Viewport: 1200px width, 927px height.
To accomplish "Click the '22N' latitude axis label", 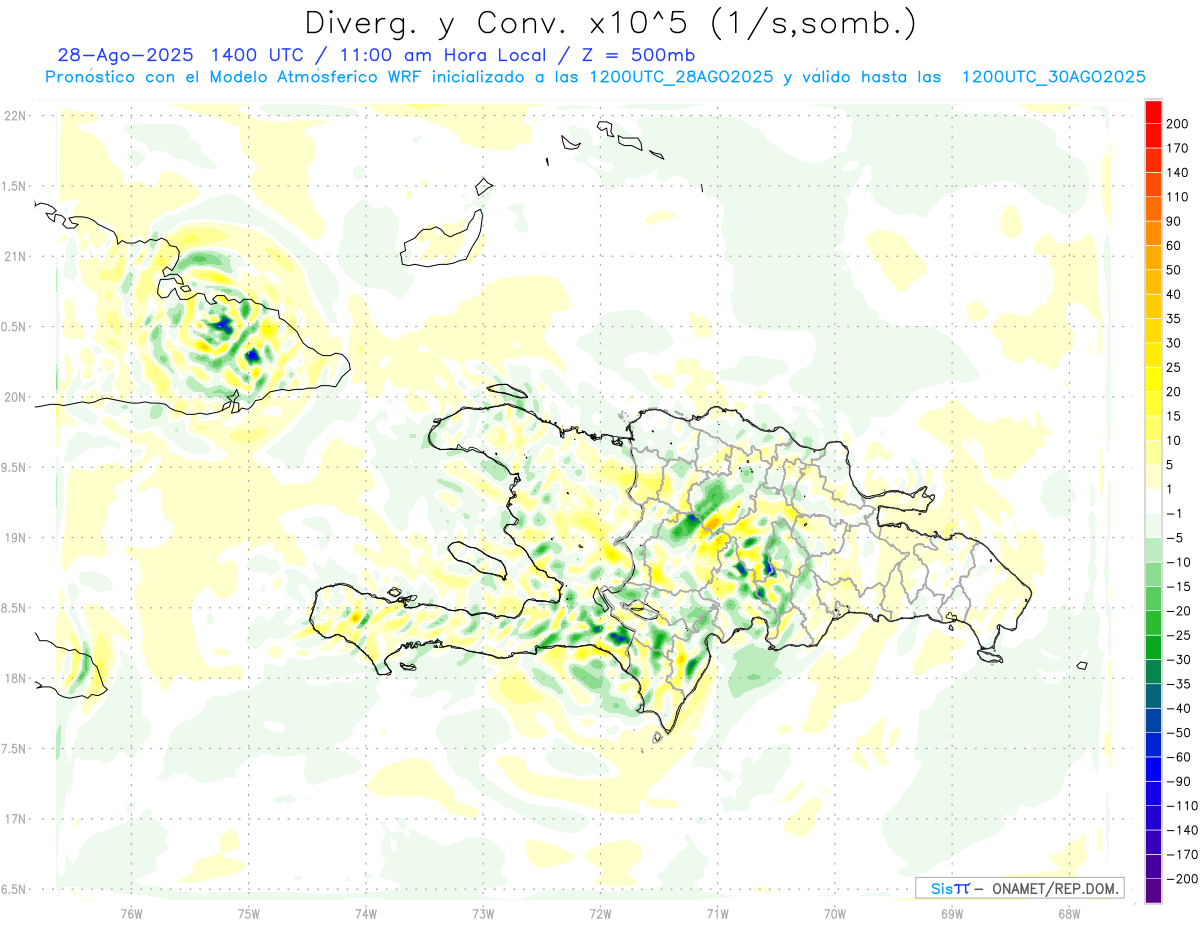I will point(14,116).
